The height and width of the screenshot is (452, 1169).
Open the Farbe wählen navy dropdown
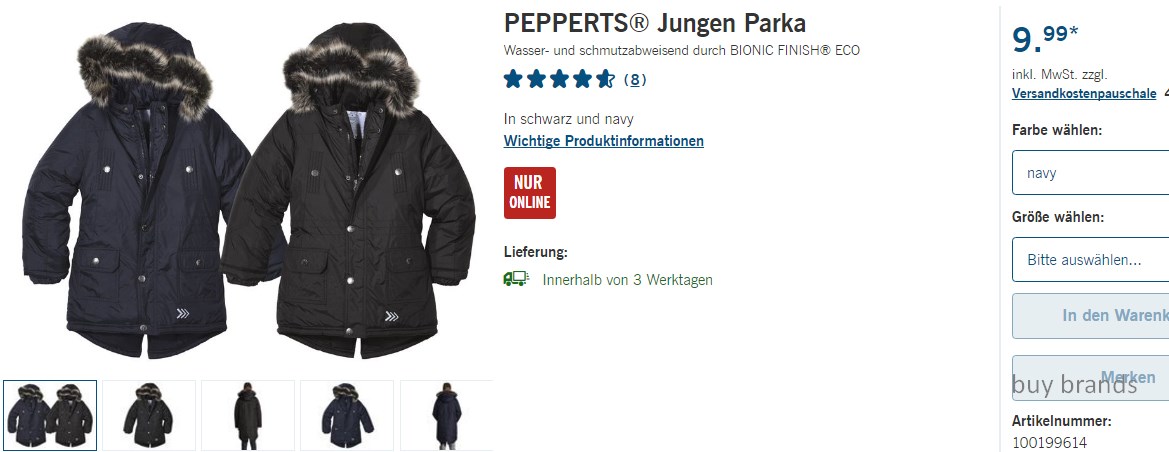point(1091,173)
